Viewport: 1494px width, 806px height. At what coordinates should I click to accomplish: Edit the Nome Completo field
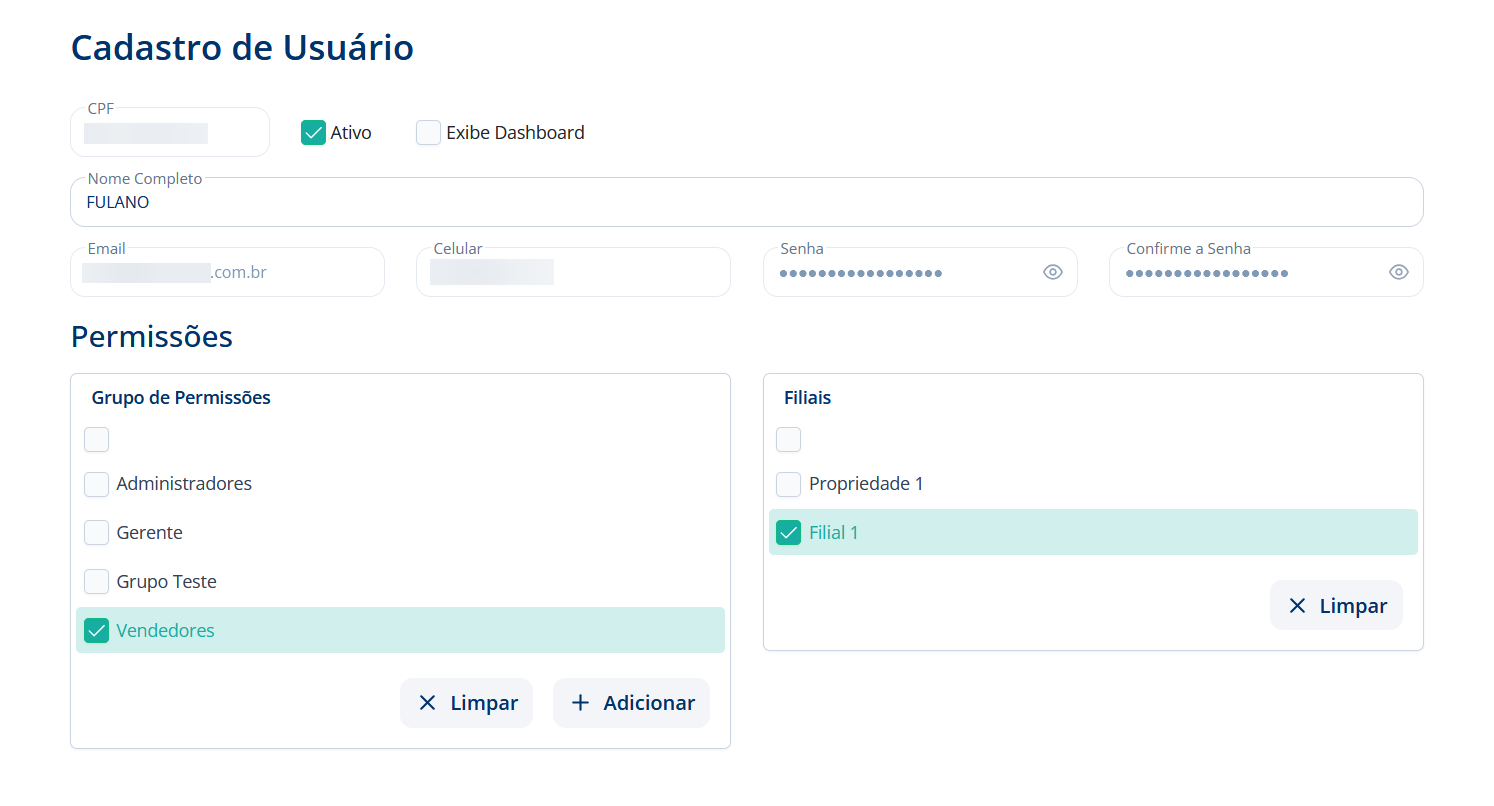(x=747, y=202)
